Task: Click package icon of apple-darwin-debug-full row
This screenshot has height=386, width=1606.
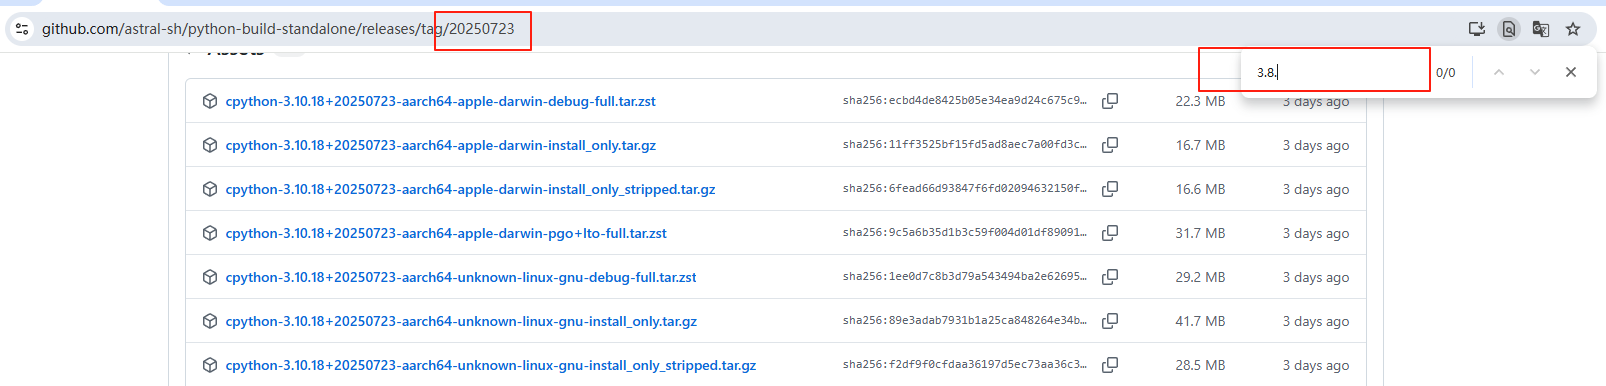Action: point(210,101)
